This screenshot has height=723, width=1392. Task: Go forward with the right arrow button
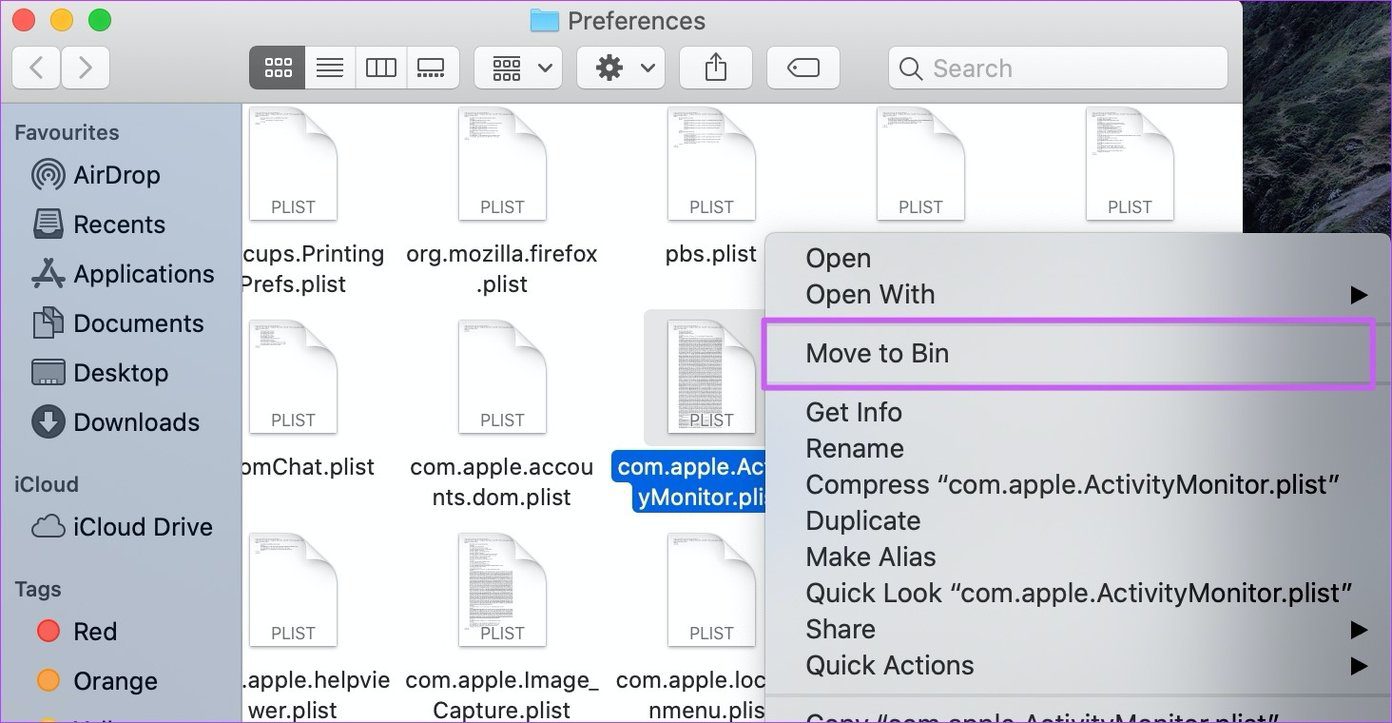(86, 68)
